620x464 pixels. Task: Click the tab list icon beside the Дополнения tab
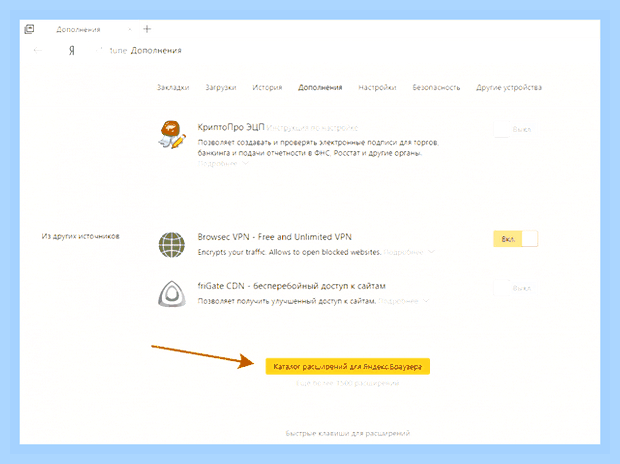[29, 29]
